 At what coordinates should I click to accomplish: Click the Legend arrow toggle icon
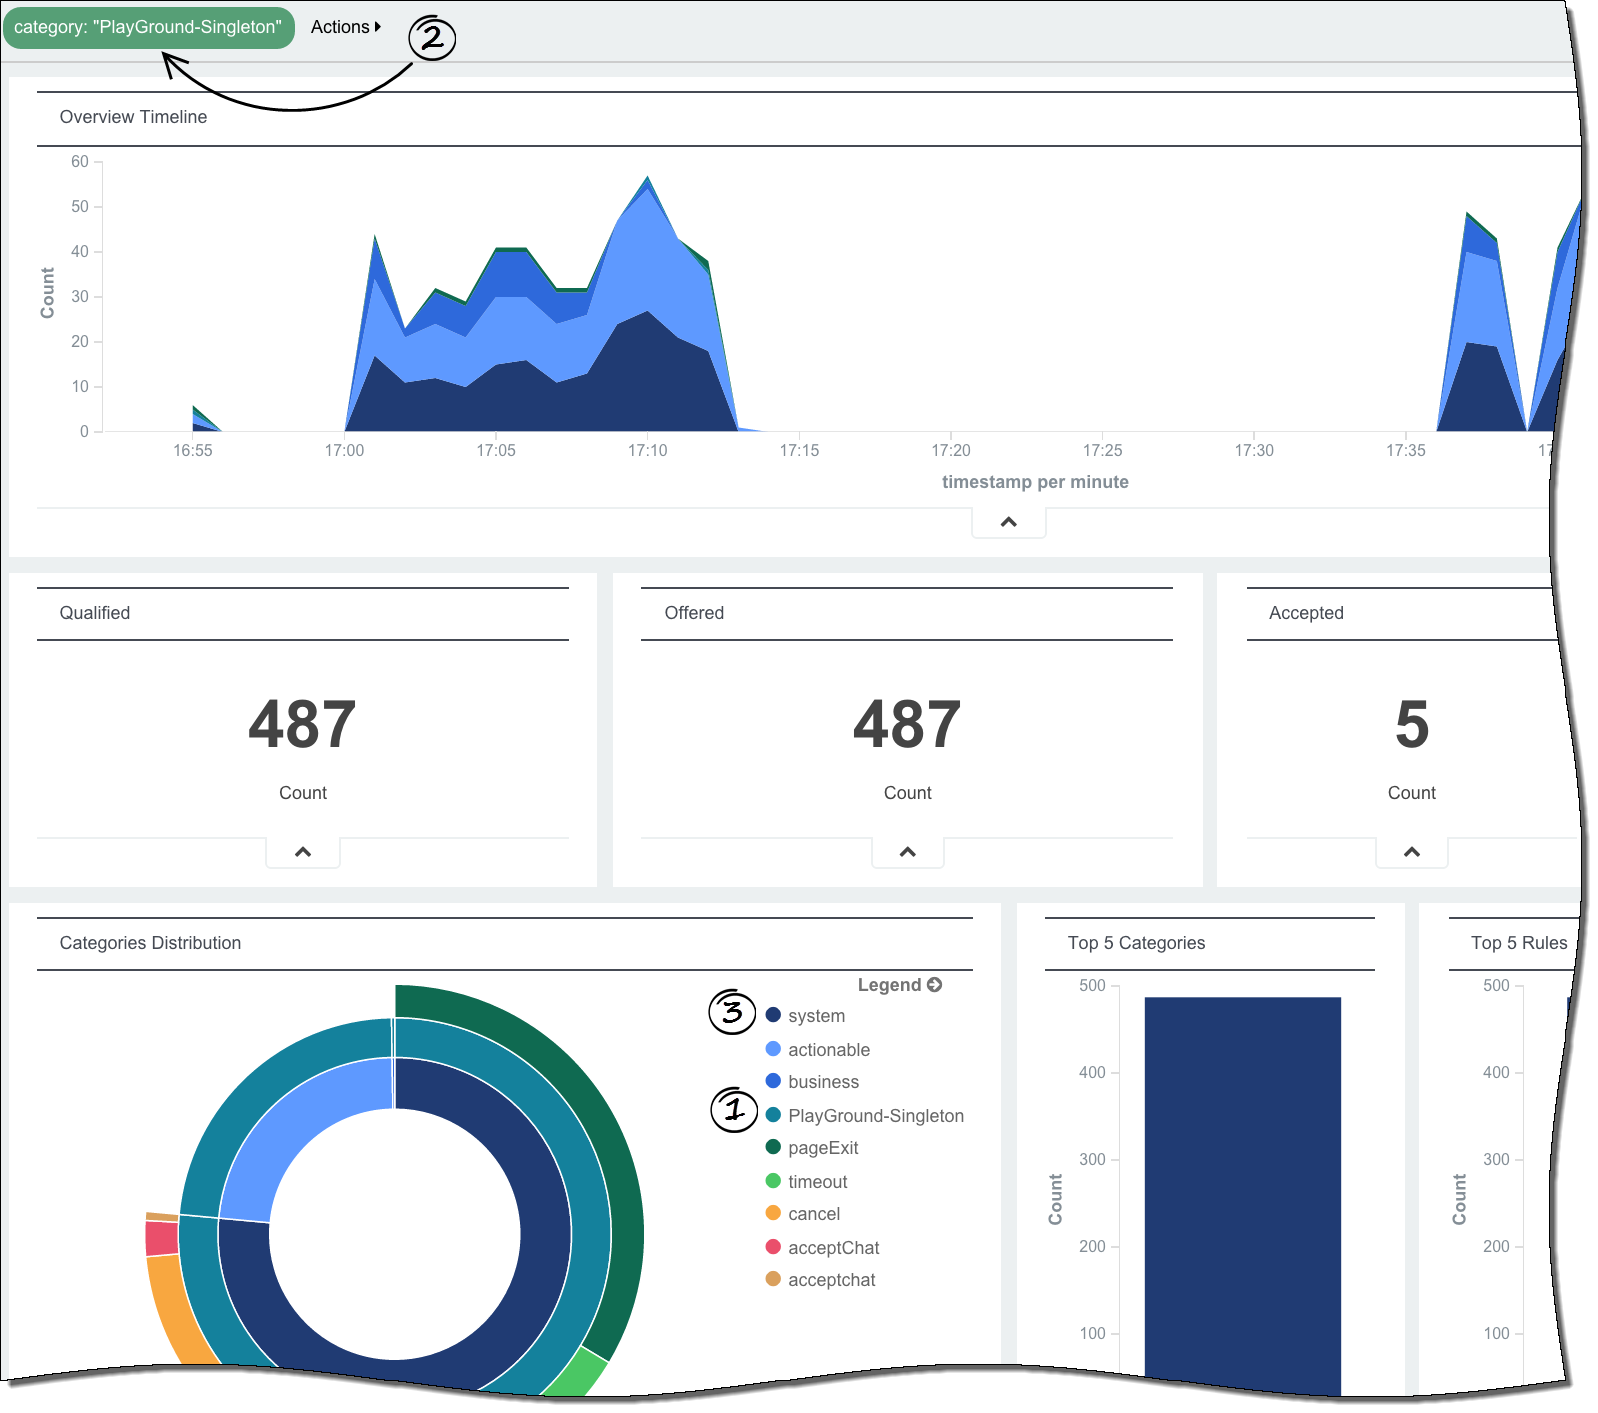934,985
